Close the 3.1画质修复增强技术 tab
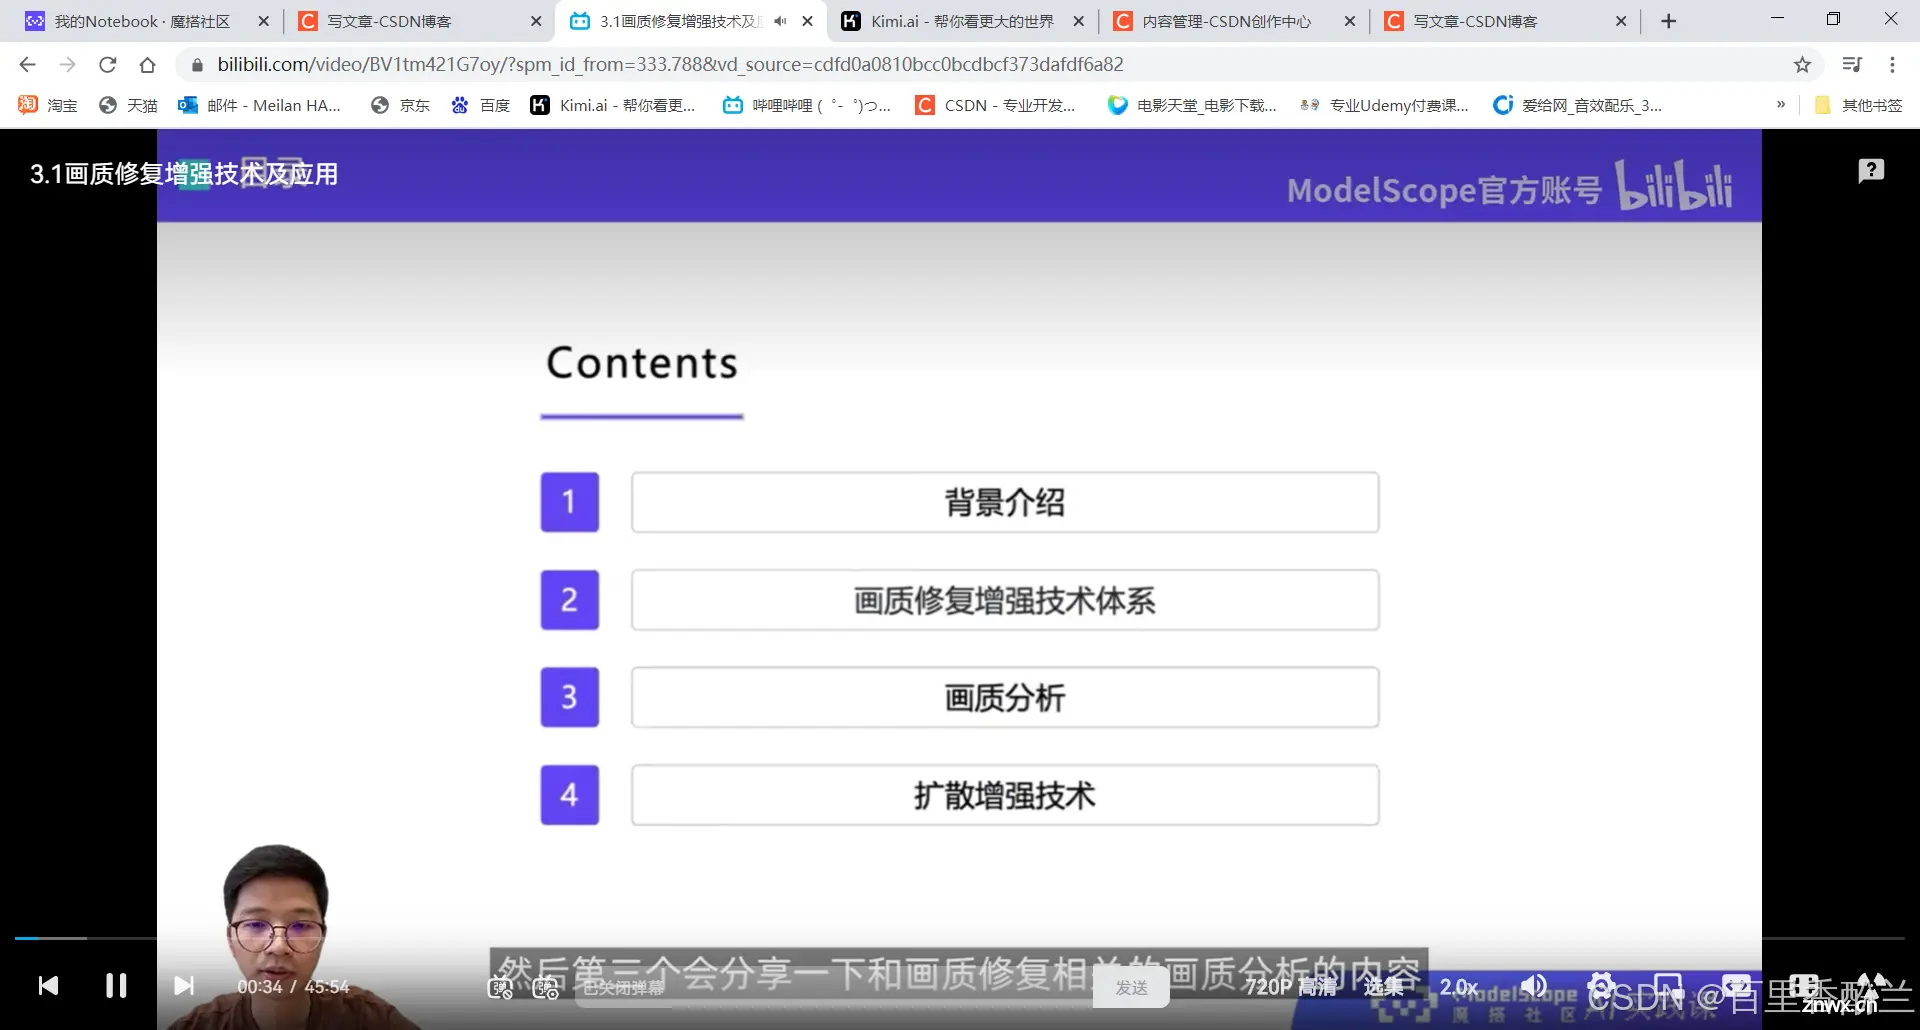Image resolution: width=1920 pixels, height=1030 pixels. 808,21
